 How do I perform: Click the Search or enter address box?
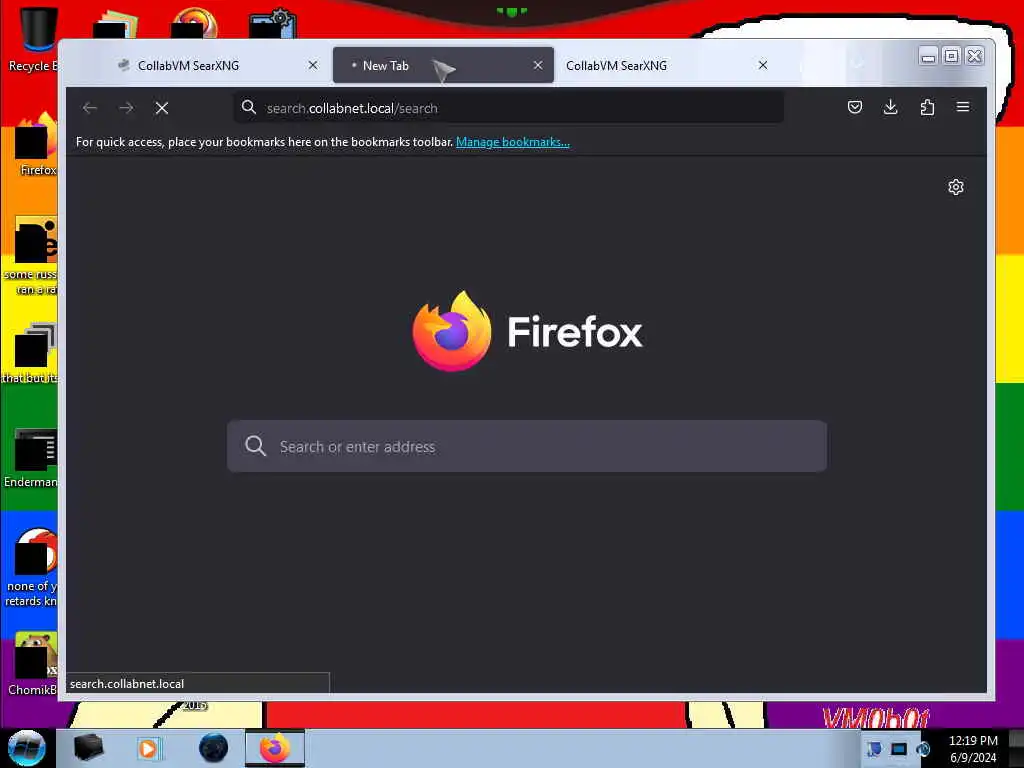pos(527,446)
